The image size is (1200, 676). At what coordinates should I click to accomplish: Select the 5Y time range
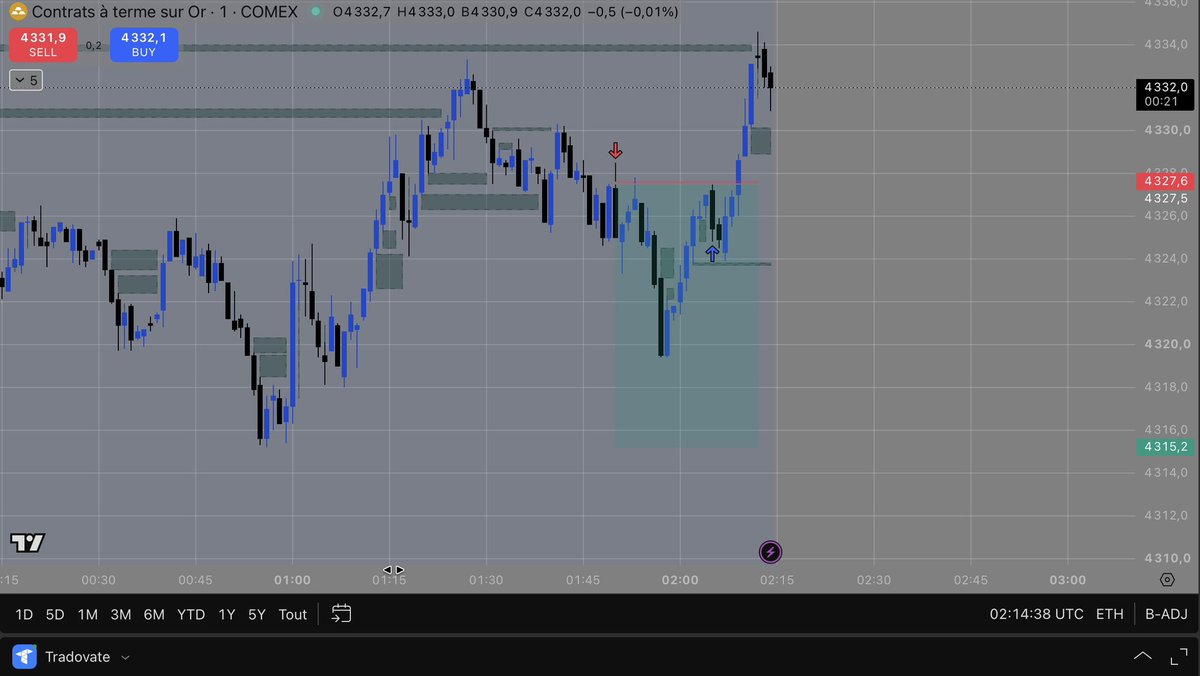(x=257, y=614)
